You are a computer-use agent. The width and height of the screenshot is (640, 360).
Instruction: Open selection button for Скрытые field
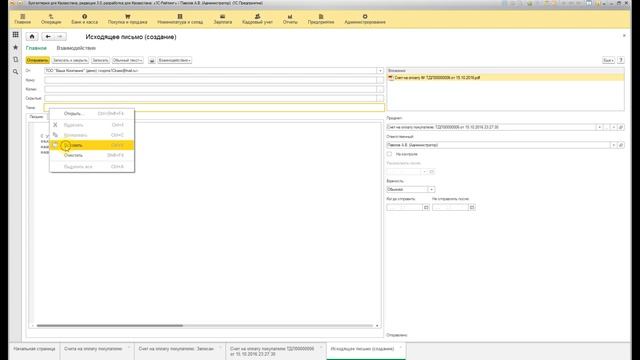pos(380,98)
